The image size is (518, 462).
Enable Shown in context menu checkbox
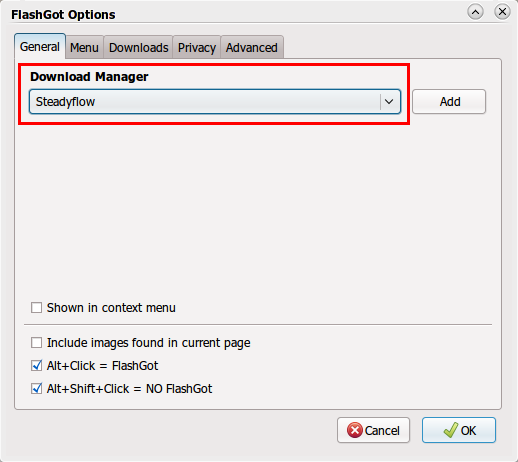pos(36,307)
